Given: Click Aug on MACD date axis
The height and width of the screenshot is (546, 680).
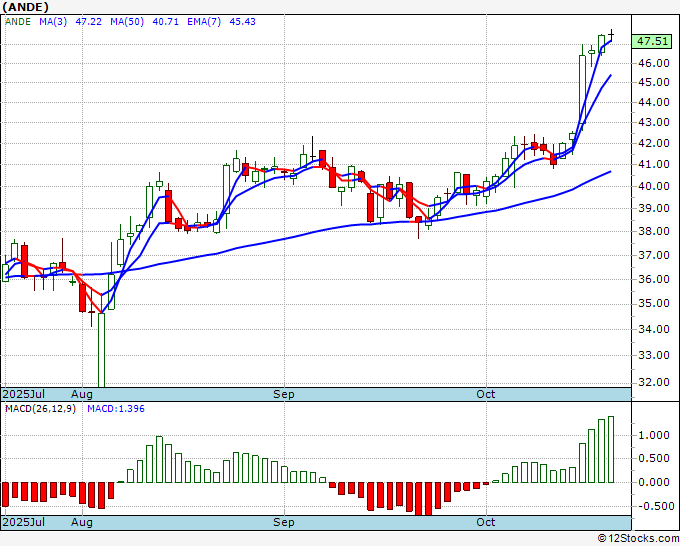Looking at the screenshot, I should (82, 522).
